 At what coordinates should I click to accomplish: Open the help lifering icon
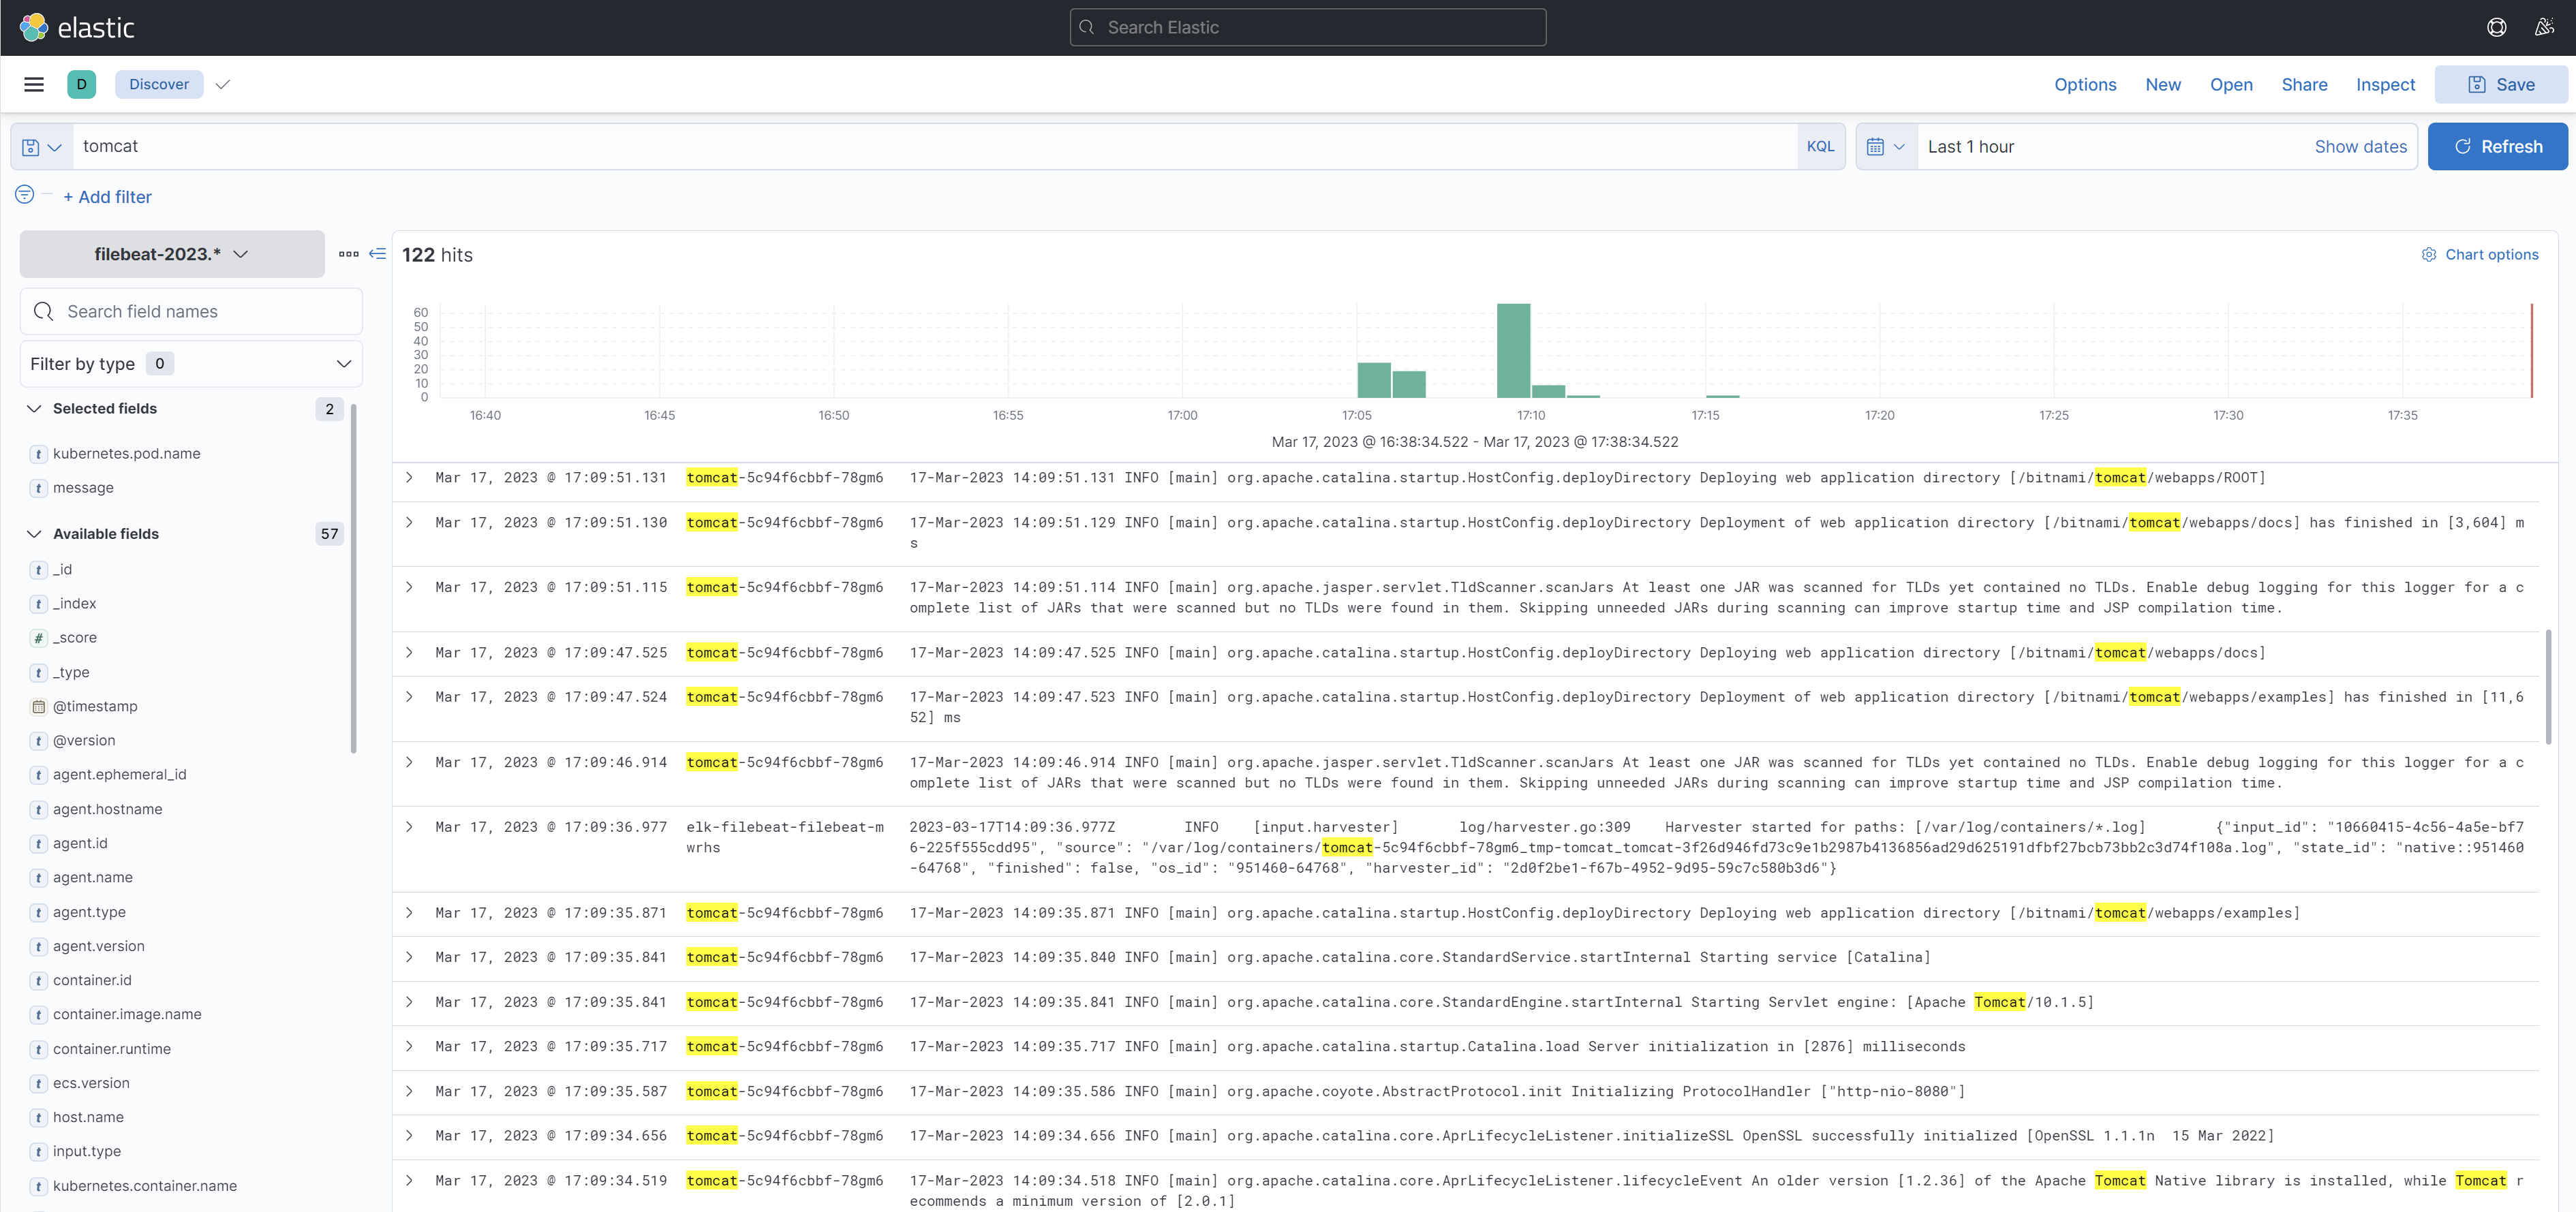point(2497,27)
